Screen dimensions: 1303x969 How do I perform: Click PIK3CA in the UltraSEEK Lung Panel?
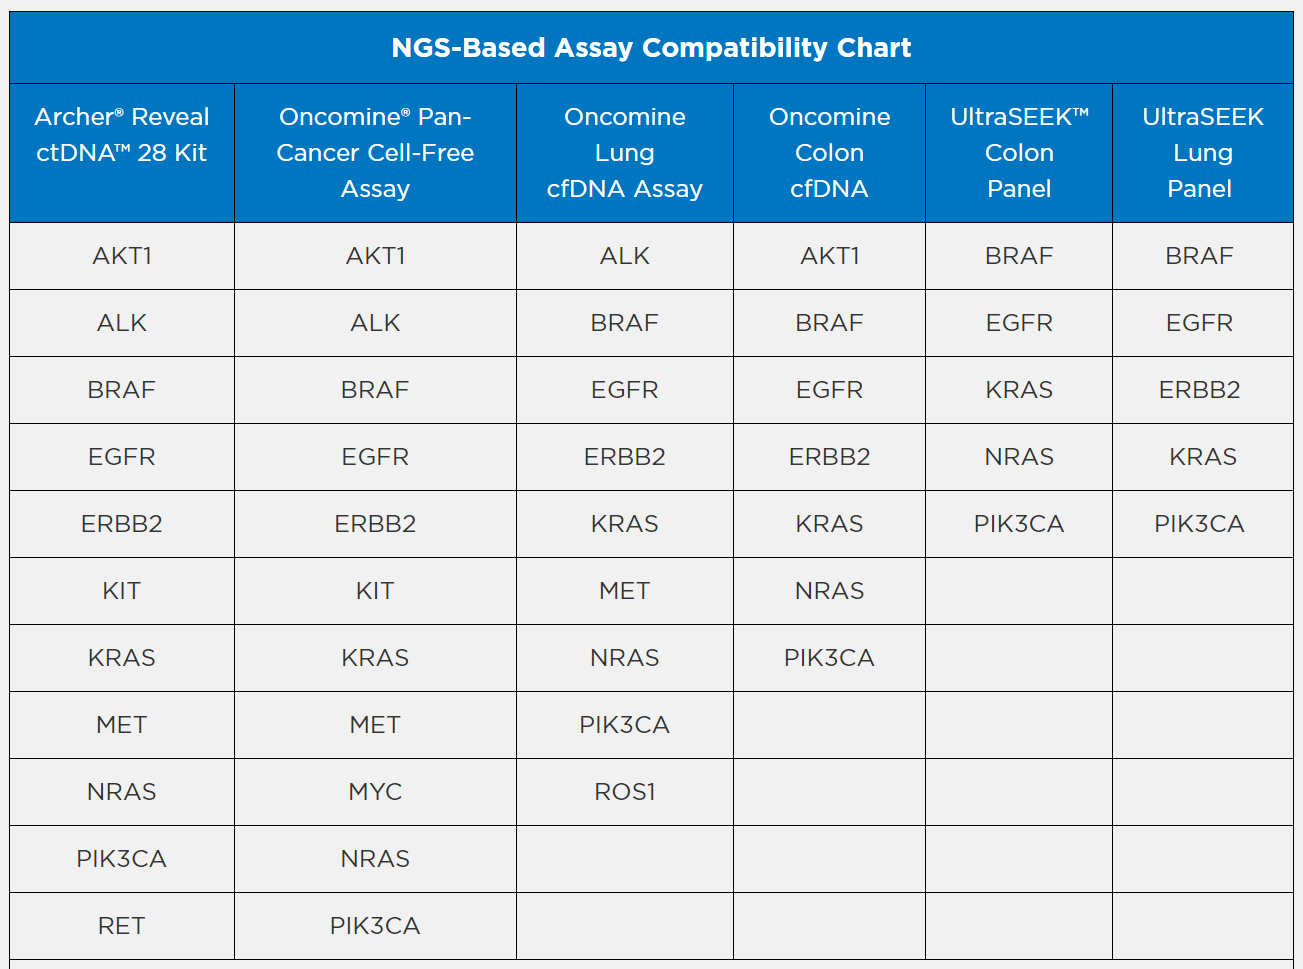(x=1199, y=524)
